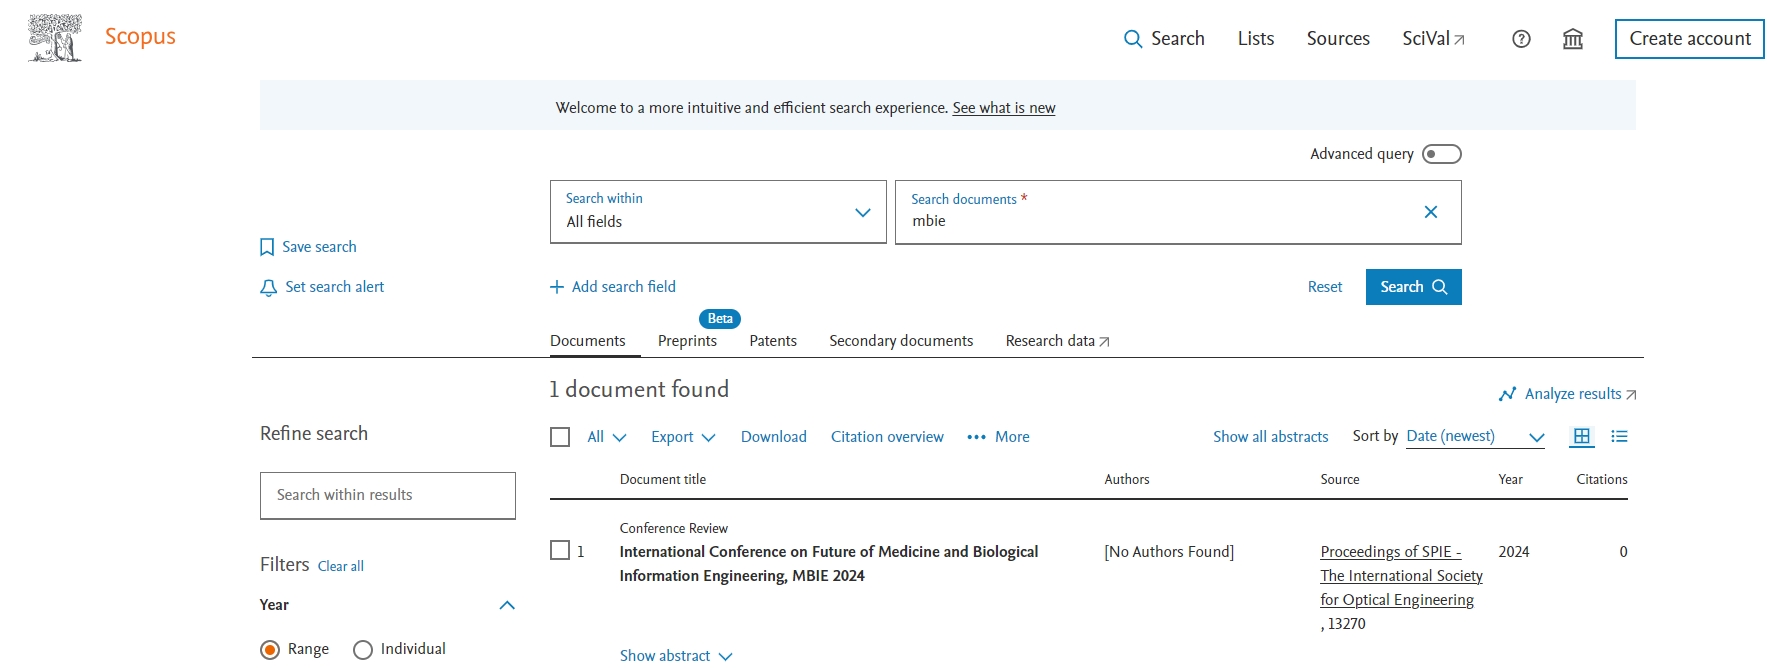Open the Lists menu item

click(x=1256, y=39)
